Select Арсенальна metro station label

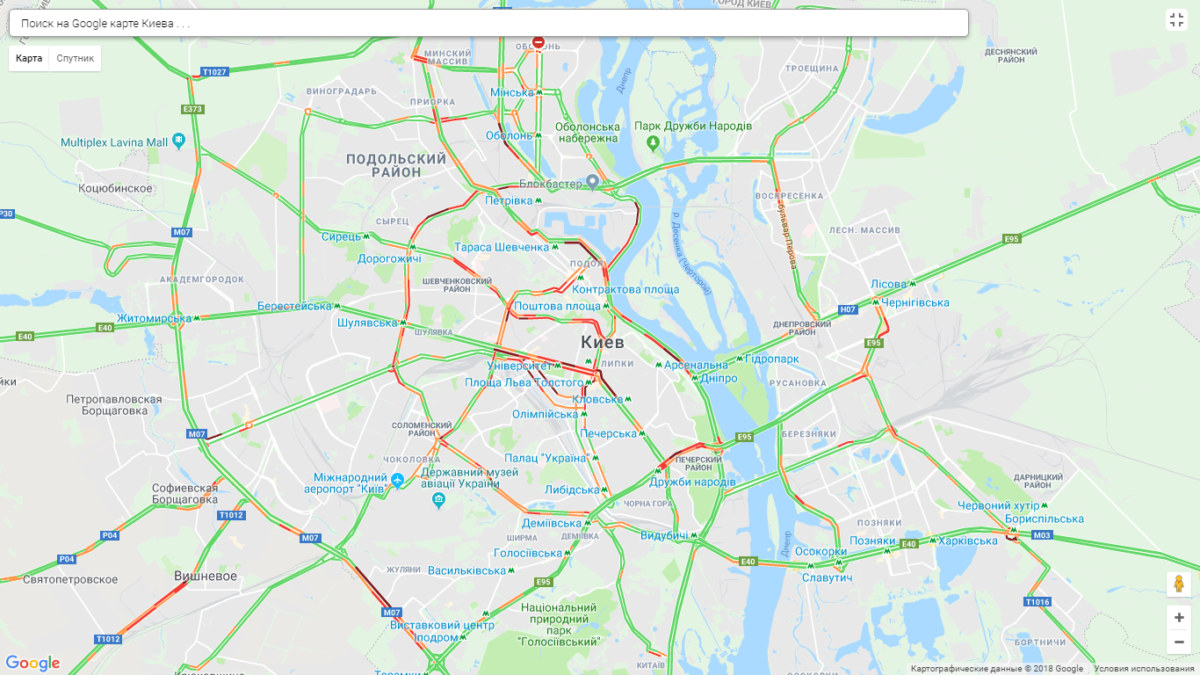click(696, 365)
